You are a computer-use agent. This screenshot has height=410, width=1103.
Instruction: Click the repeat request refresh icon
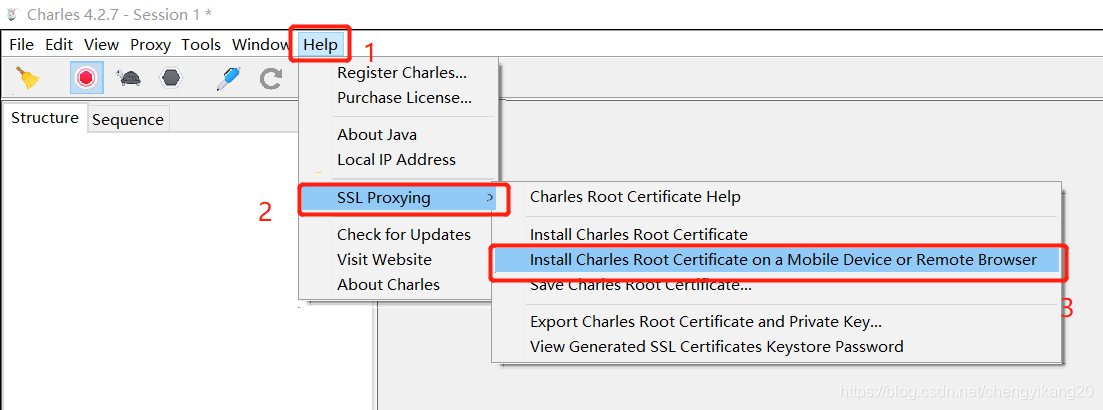coord(270,78)
